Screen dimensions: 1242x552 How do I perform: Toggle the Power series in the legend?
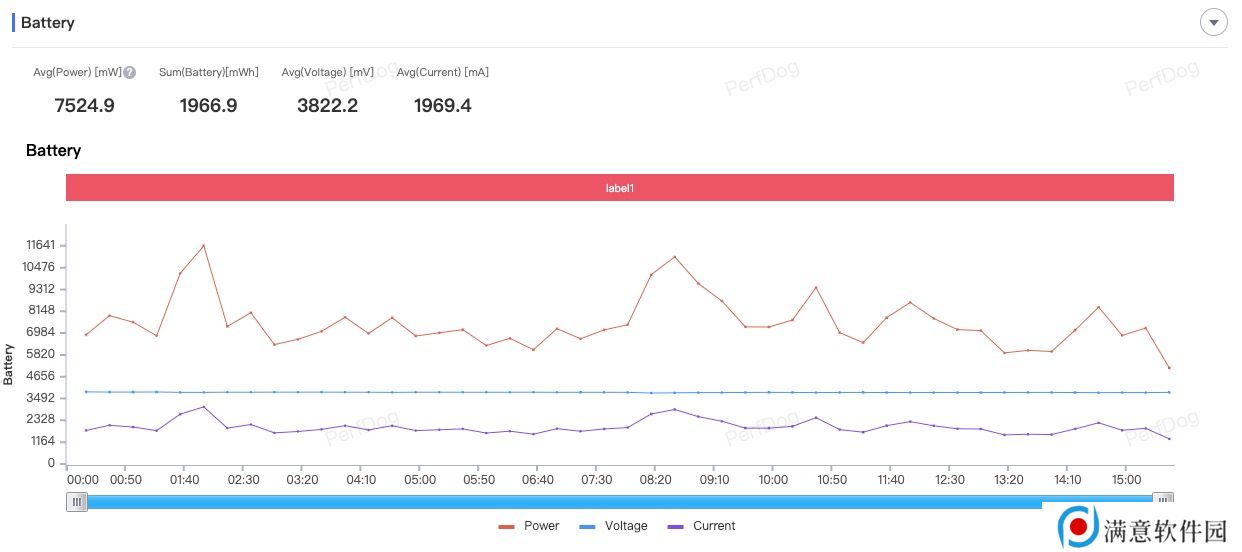coord(529,526)
